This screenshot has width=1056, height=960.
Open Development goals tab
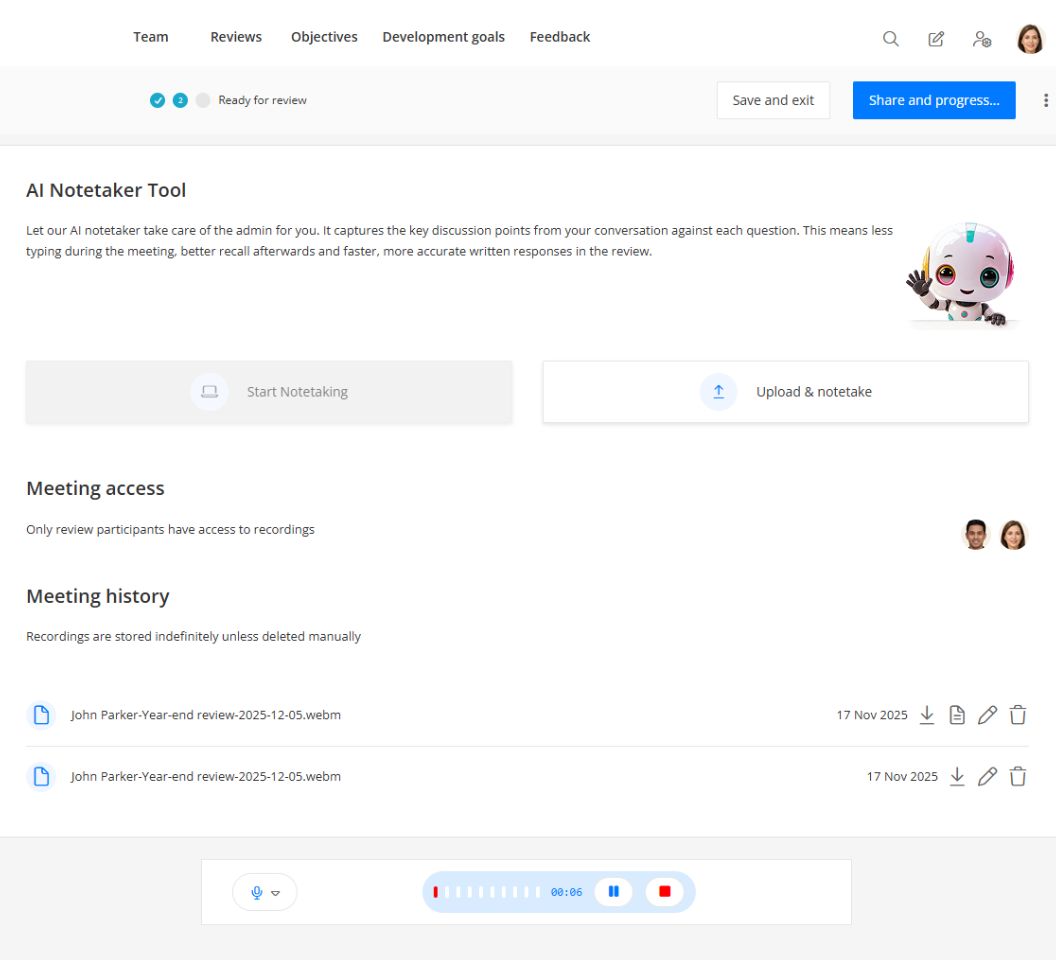(x=443, y=37)
